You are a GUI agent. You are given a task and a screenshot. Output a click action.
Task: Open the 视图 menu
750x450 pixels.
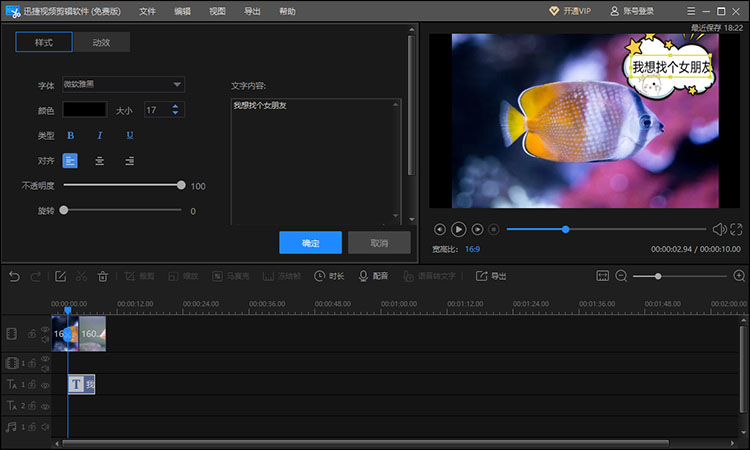217,11
